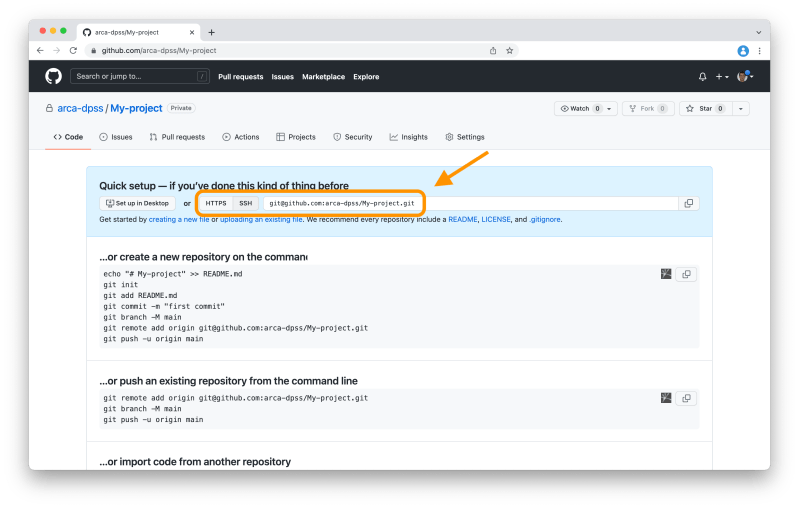Screen dimensions: 799x508
Task: Switch to the repository Pull requests tab
Action: (177, 137)
